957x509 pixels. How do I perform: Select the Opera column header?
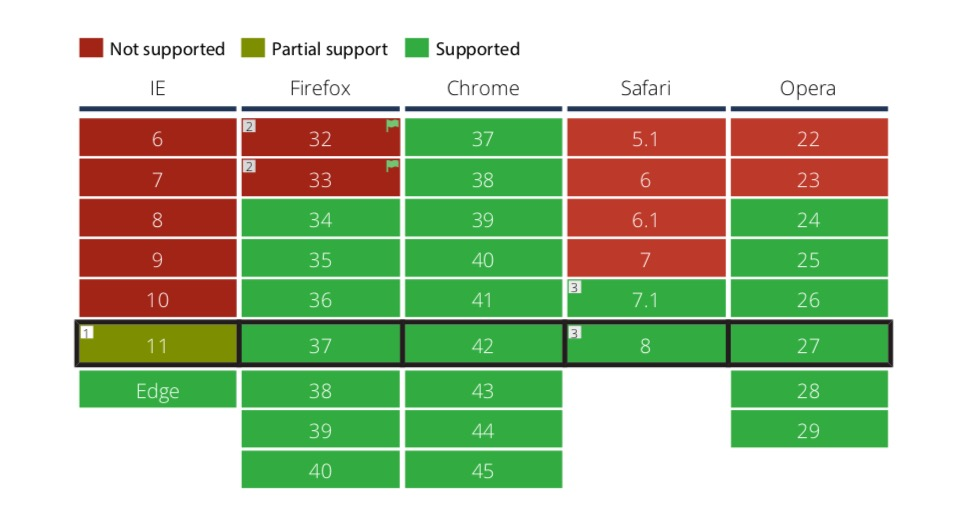click(x=809, y=89)
